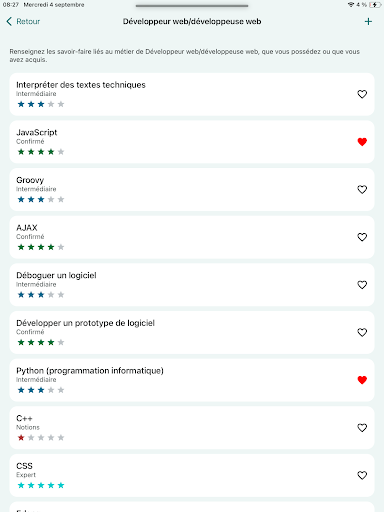This screenshot has height=512, width=384.
Task: Favorite Développer un prototype de logiciel
Action: pos(362,333)
